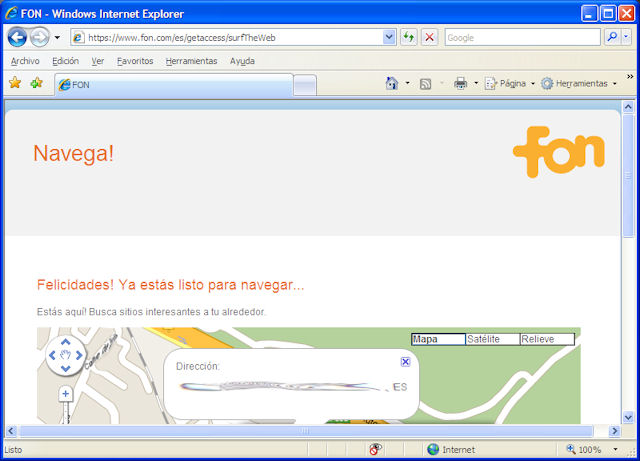Viewport: 640px width, 461px height.
Task: Click the horizontal scrollbar left arrow
Action: click(x=11, y=431)
